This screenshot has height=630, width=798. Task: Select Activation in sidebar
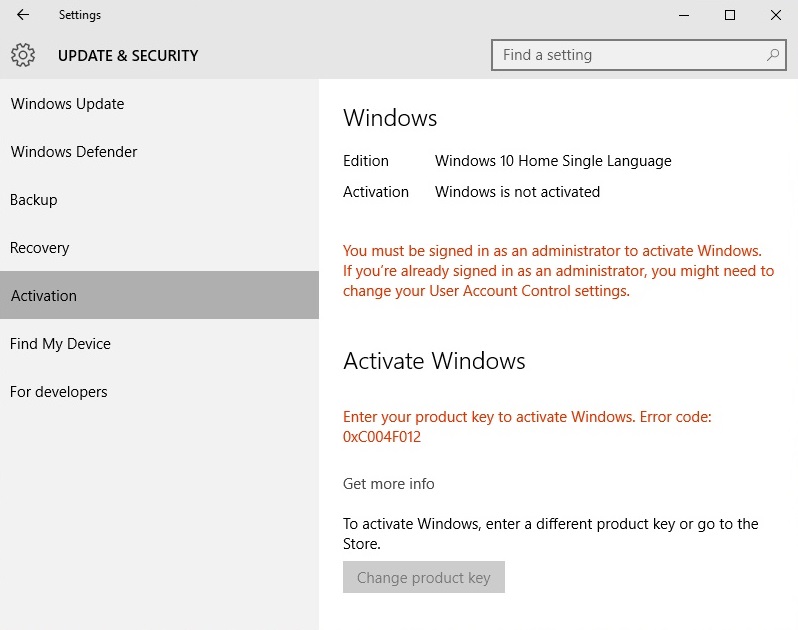159,295
